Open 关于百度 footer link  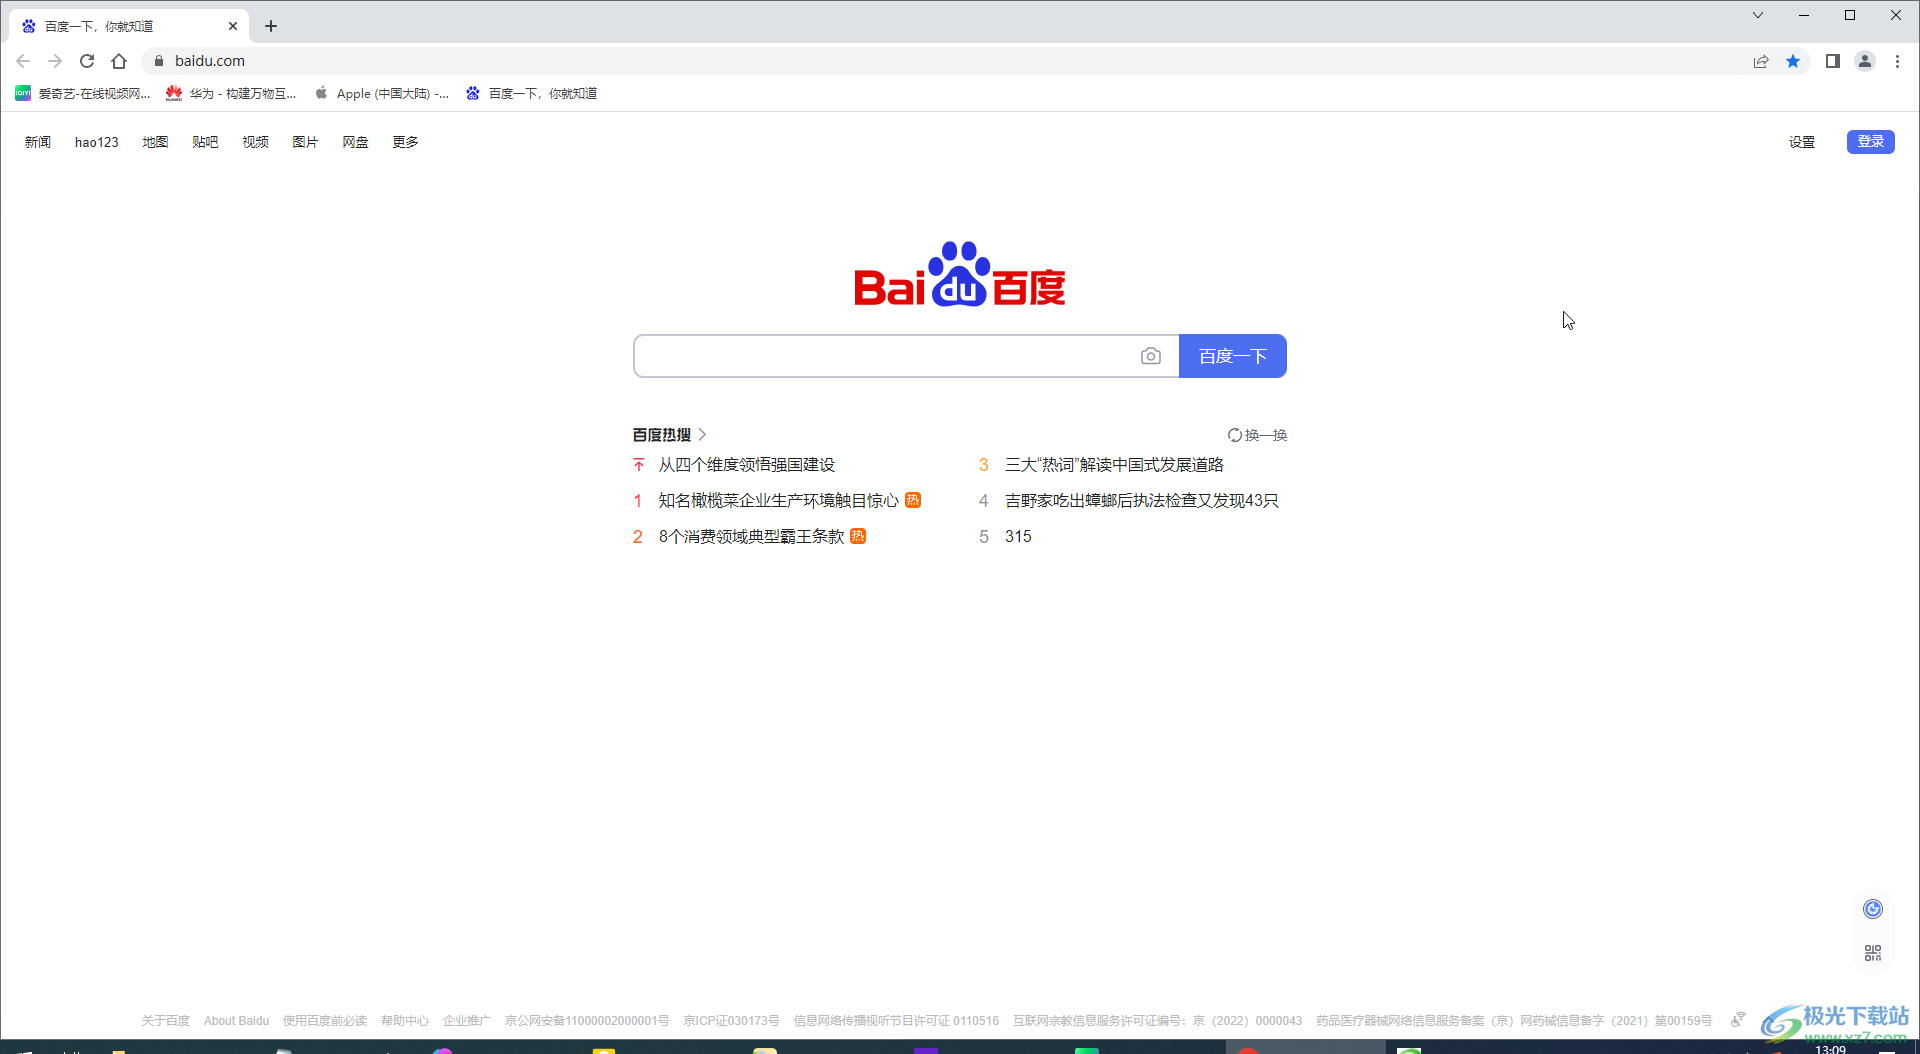click(x=165, y=1021)
